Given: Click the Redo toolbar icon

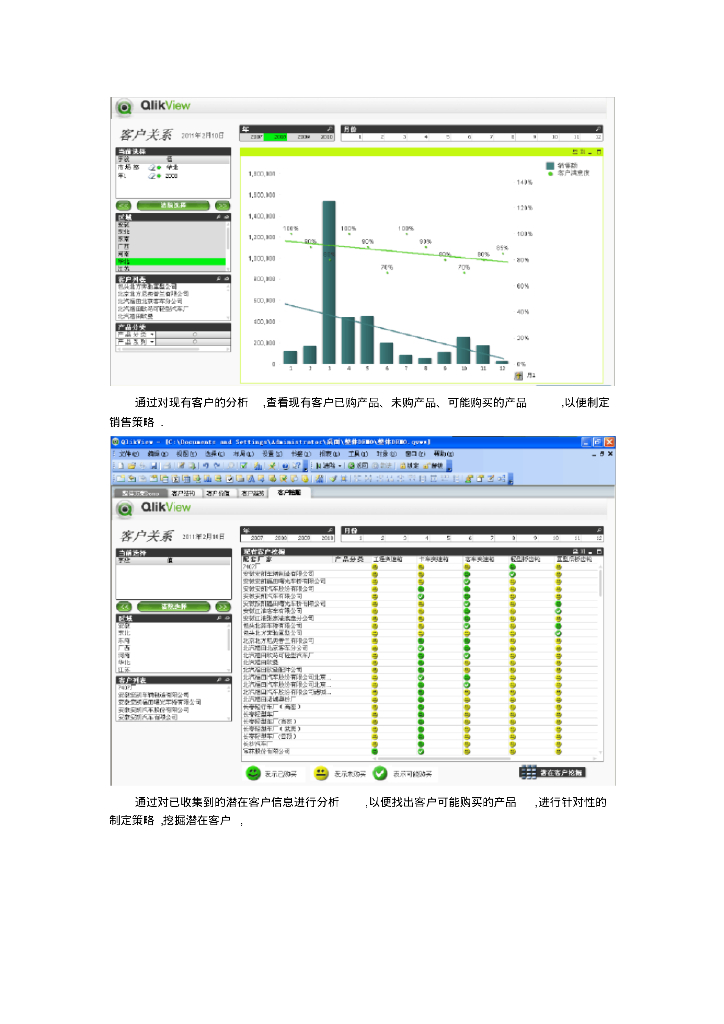Looking at the screenshot, I should click(x=217, y=466).
